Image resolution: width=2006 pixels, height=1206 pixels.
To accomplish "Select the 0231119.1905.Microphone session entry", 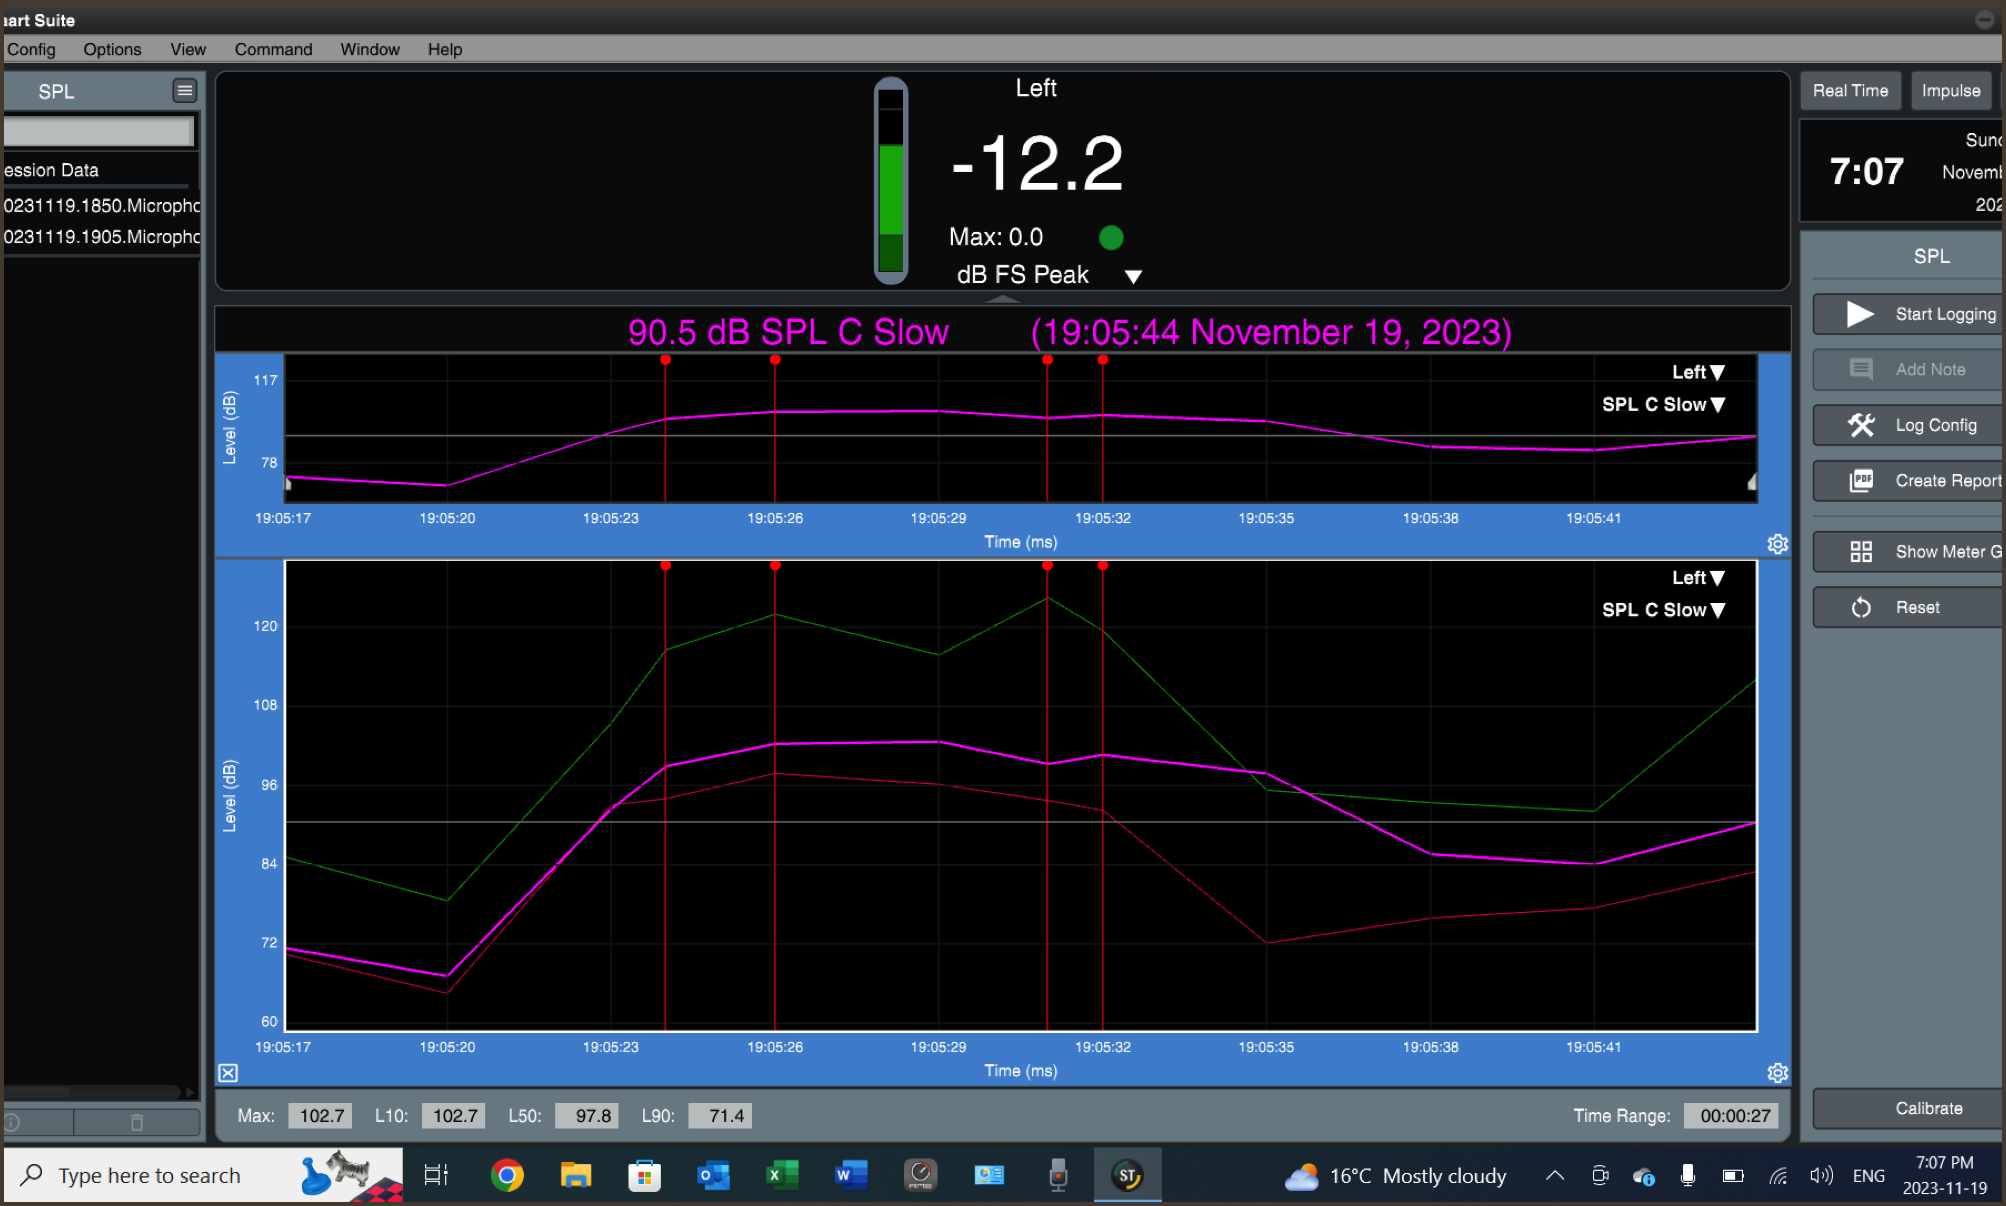I will (x=102, y=237).
